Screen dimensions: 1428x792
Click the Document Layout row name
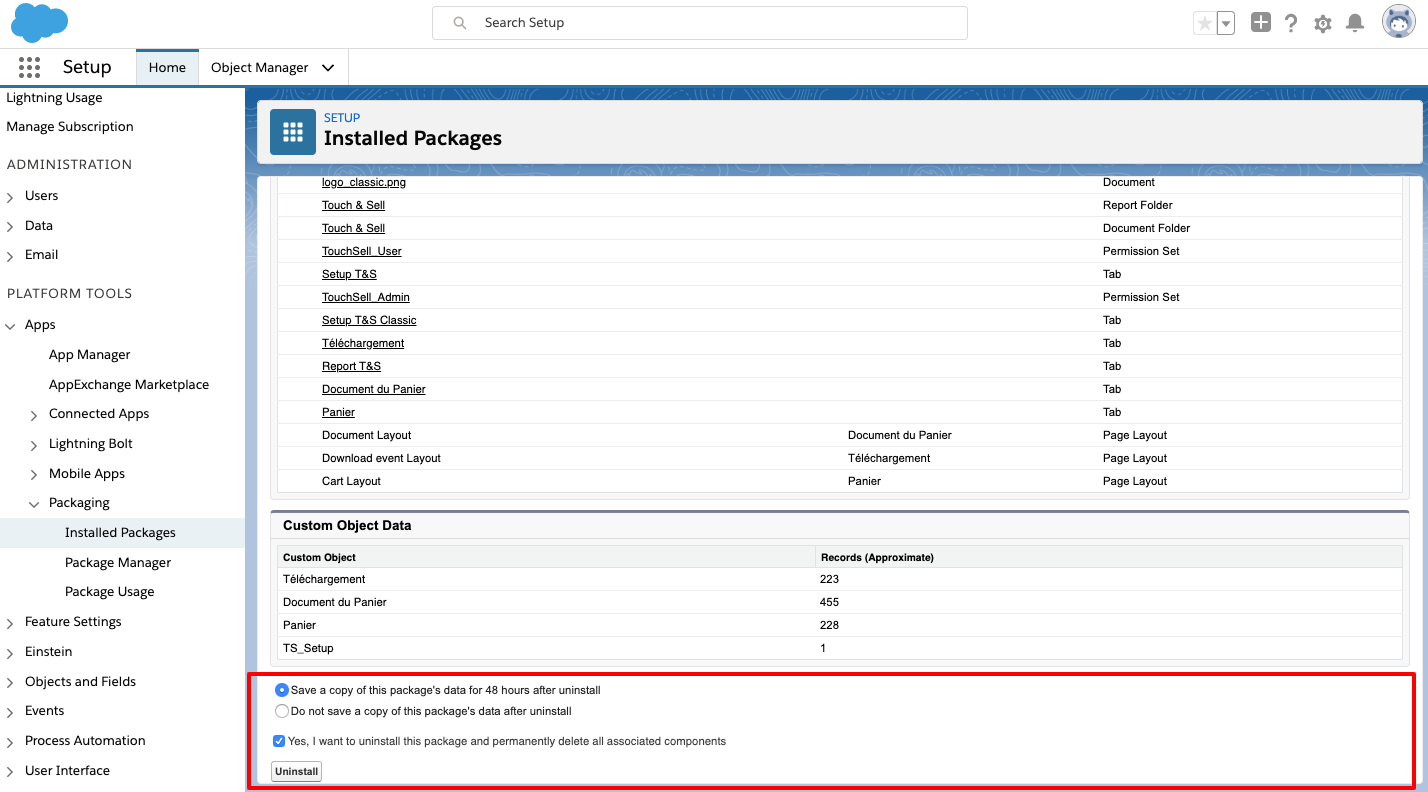pos(367,435)
